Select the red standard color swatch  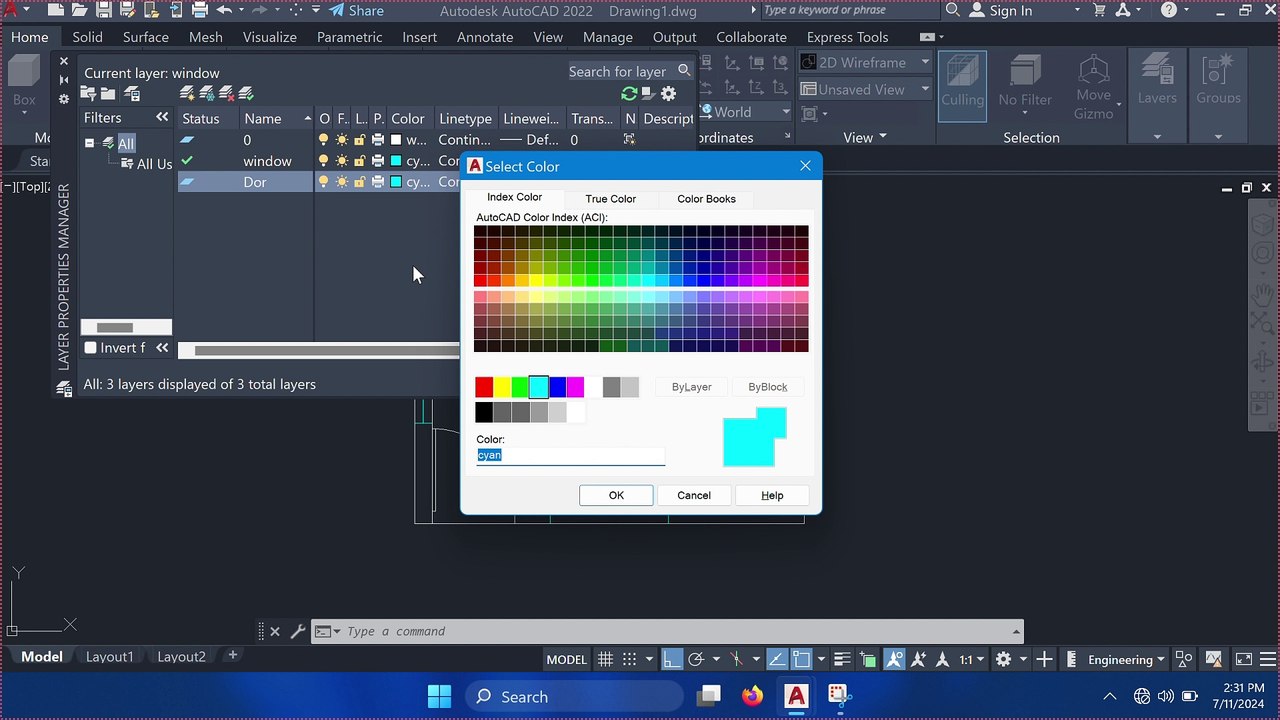pos(484,387)
